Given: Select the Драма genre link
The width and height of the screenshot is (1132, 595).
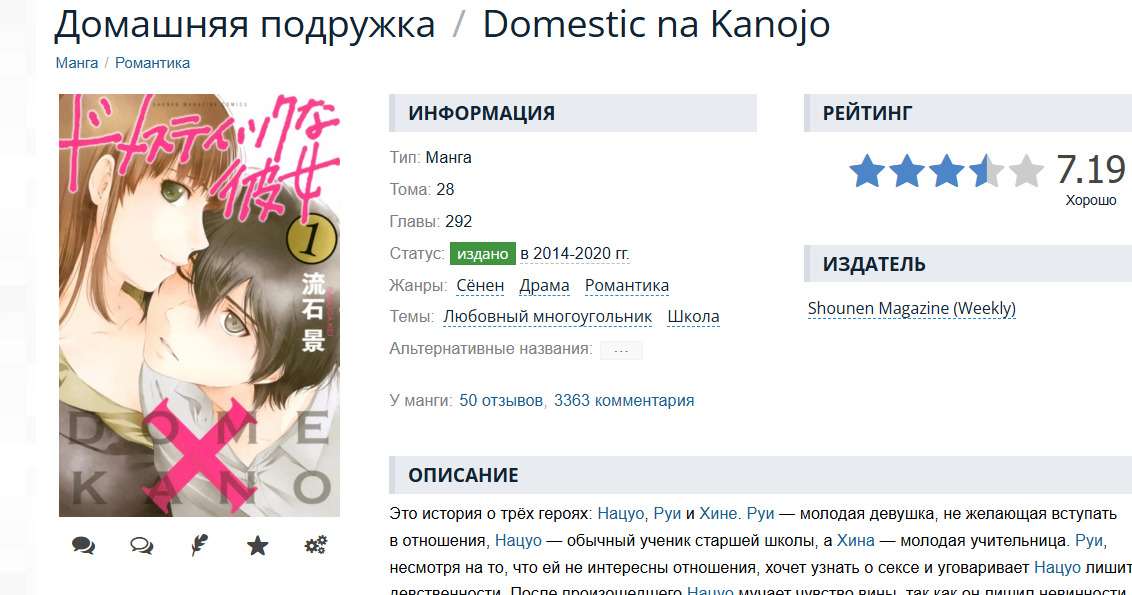Looking at the screenshot, I should pyautogui.click(x=544, y=285).
